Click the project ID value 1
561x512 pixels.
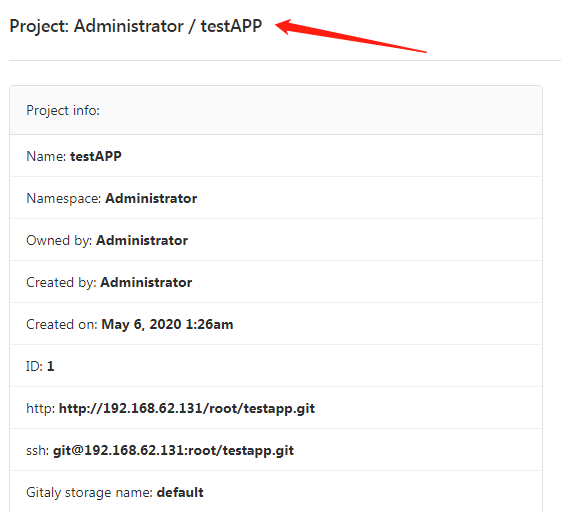[50, 366]
